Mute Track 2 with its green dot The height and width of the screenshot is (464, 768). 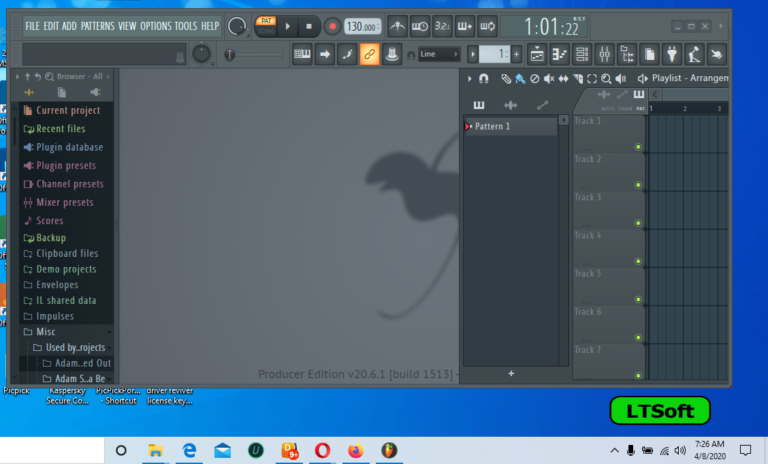(x=638, y=185)
